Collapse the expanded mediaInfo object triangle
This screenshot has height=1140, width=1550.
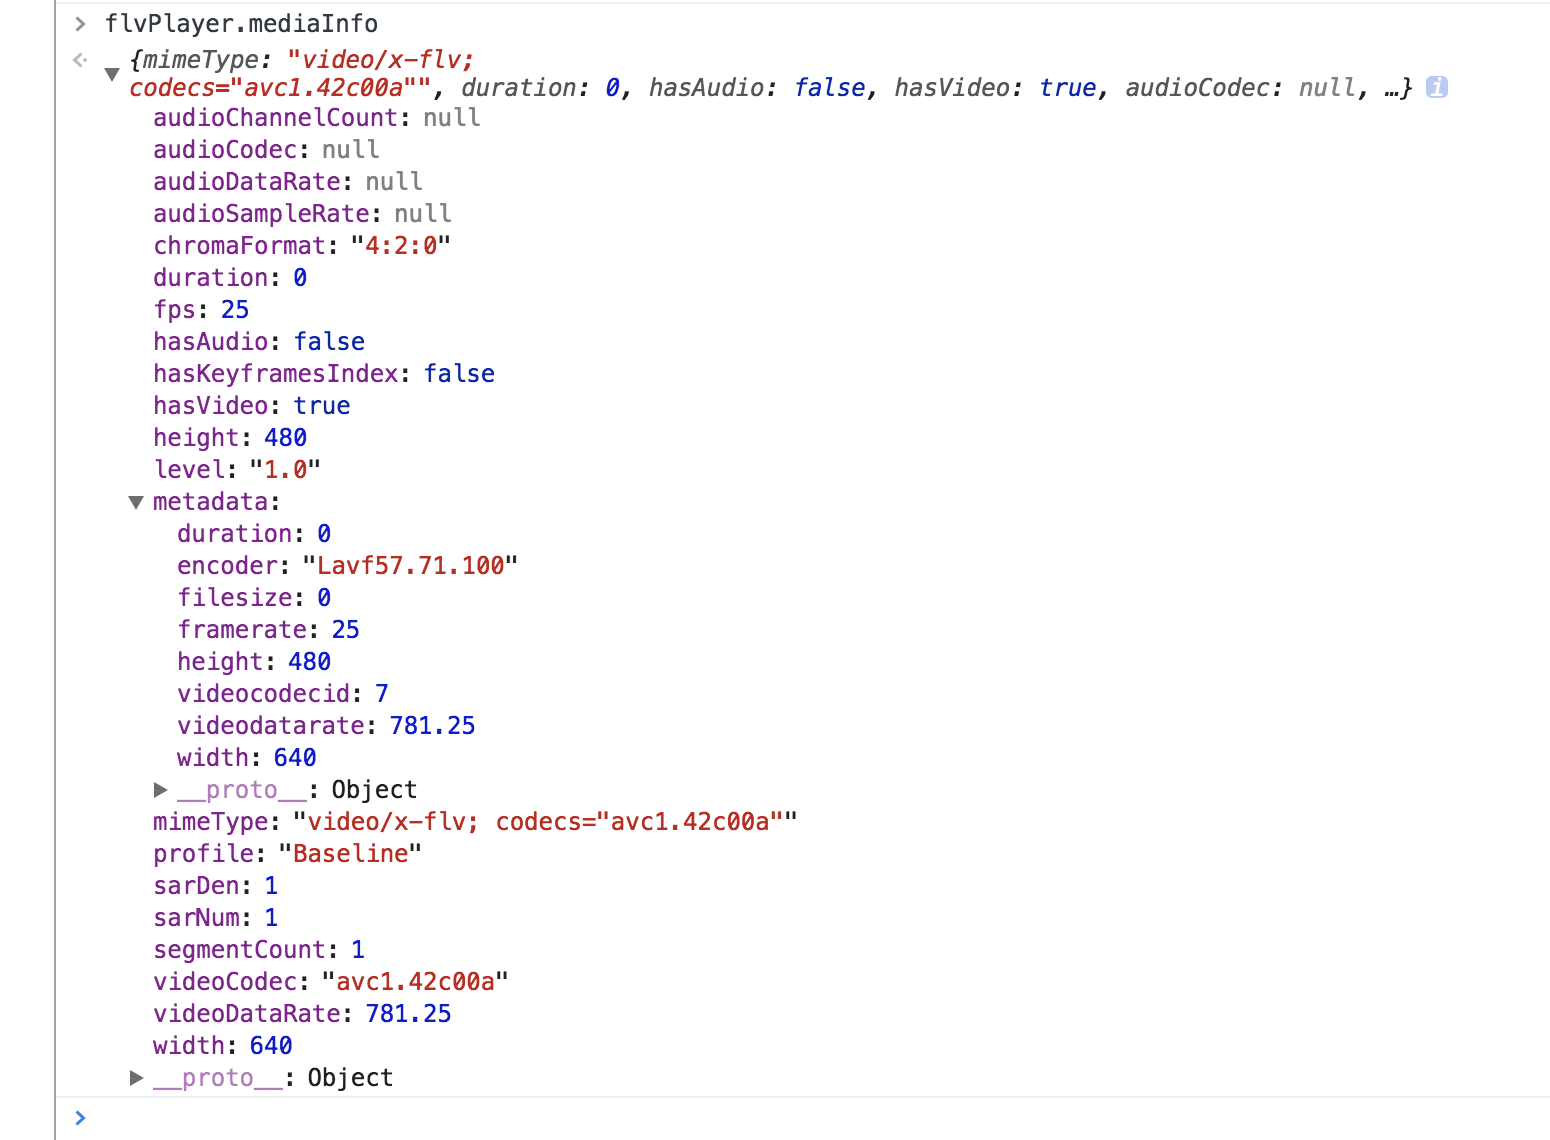[113, 73]
